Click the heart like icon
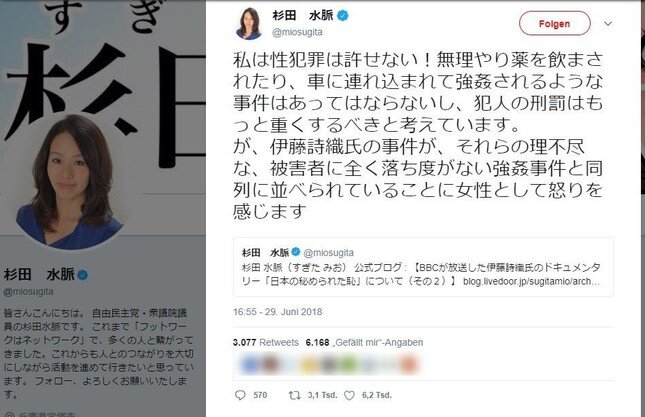Viewport: 645px width, 417px height. [349, 395]
